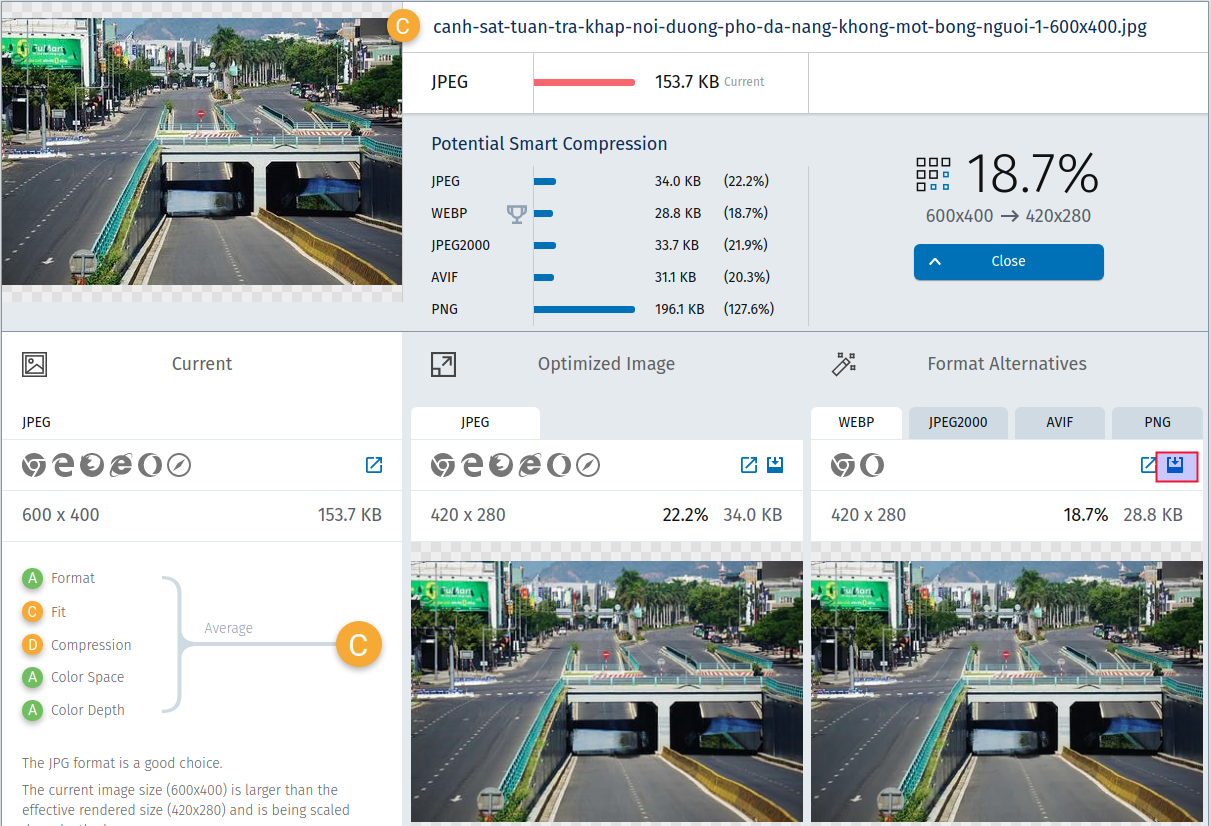Click the image filename at the top

[789, 27]
